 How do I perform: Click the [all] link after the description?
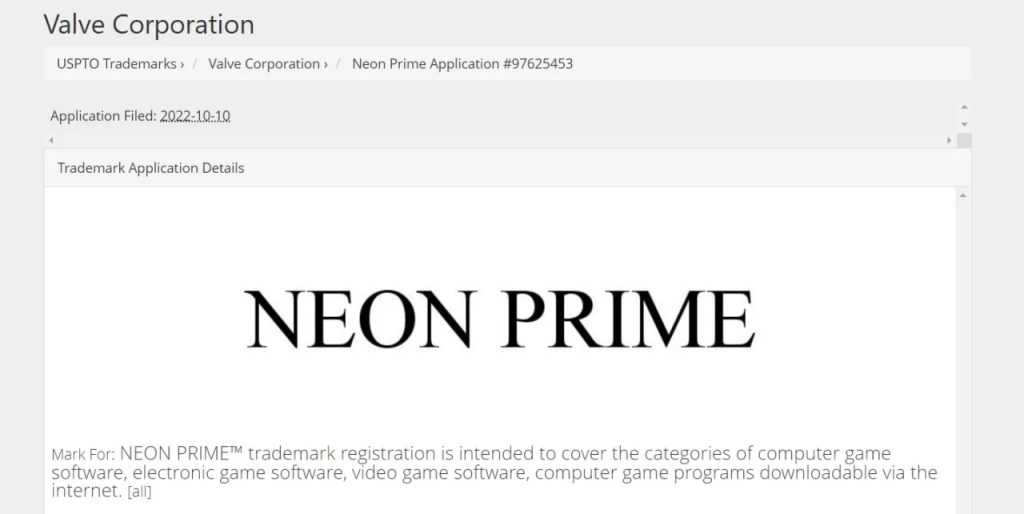[139, 492]
